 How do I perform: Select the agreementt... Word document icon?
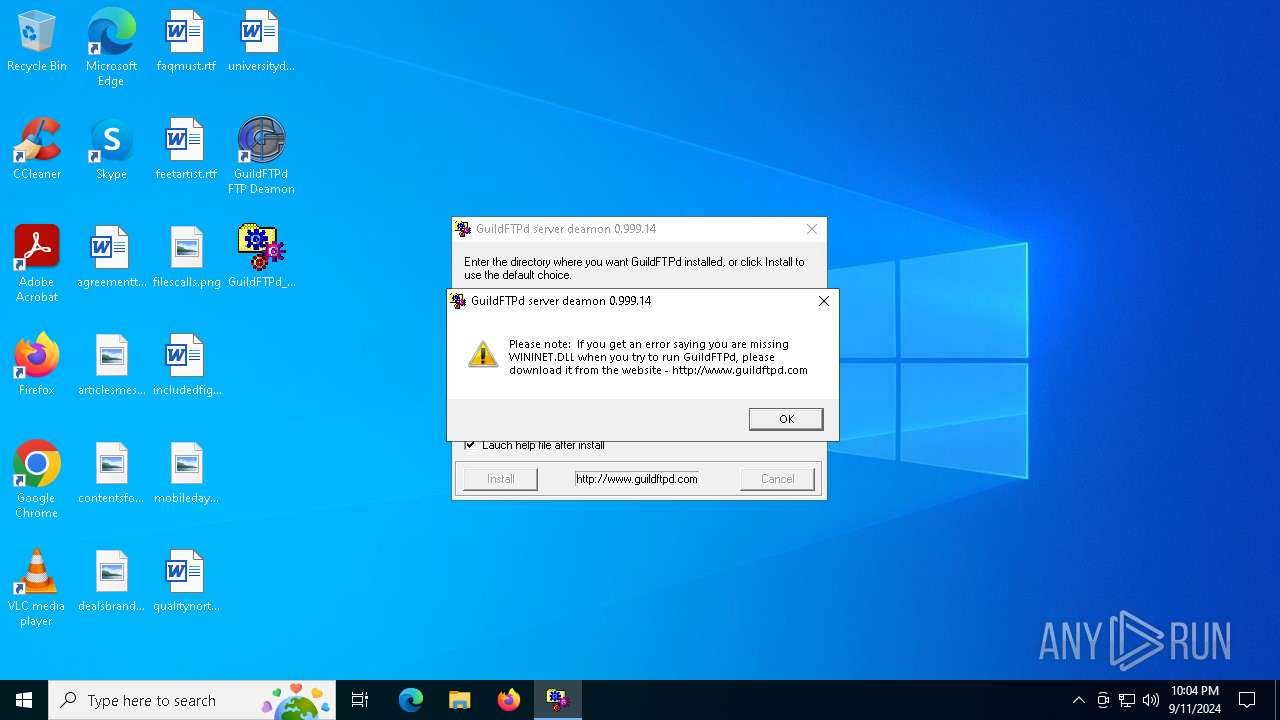[x=111, y=257]
